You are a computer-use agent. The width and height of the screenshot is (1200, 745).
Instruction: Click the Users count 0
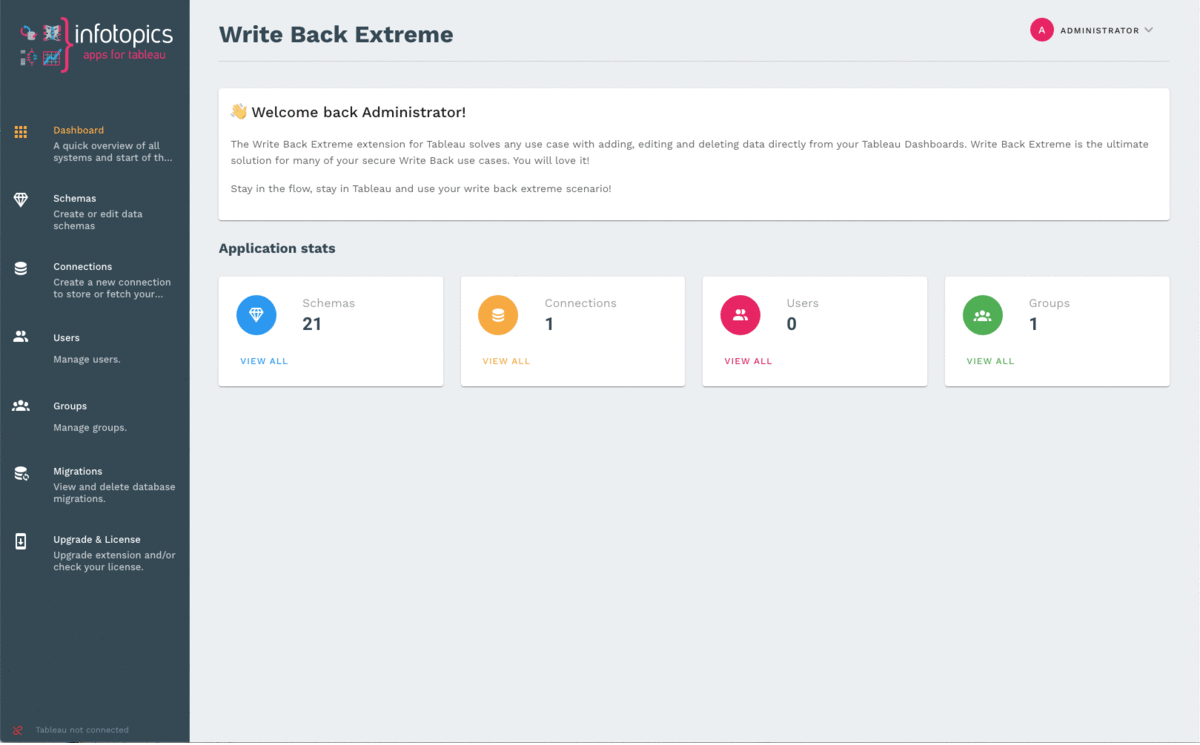tap(792, 324)
